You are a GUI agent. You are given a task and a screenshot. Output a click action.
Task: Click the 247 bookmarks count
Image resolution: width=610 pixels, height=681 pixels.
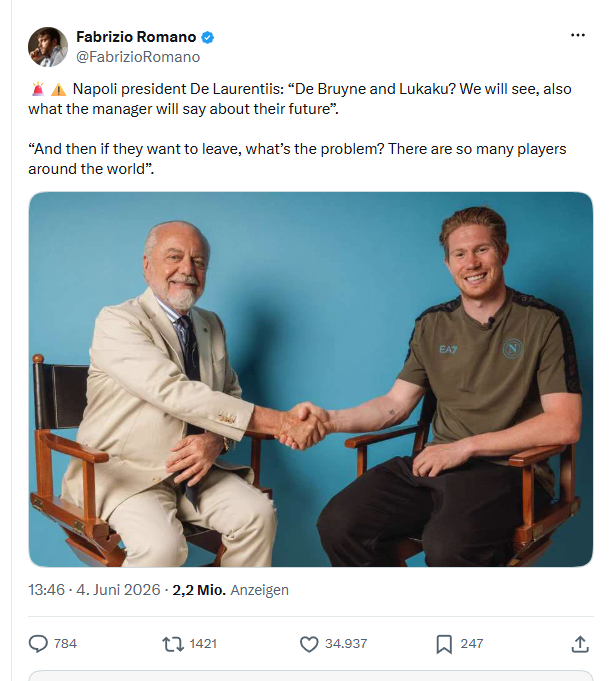pos(472,644)
